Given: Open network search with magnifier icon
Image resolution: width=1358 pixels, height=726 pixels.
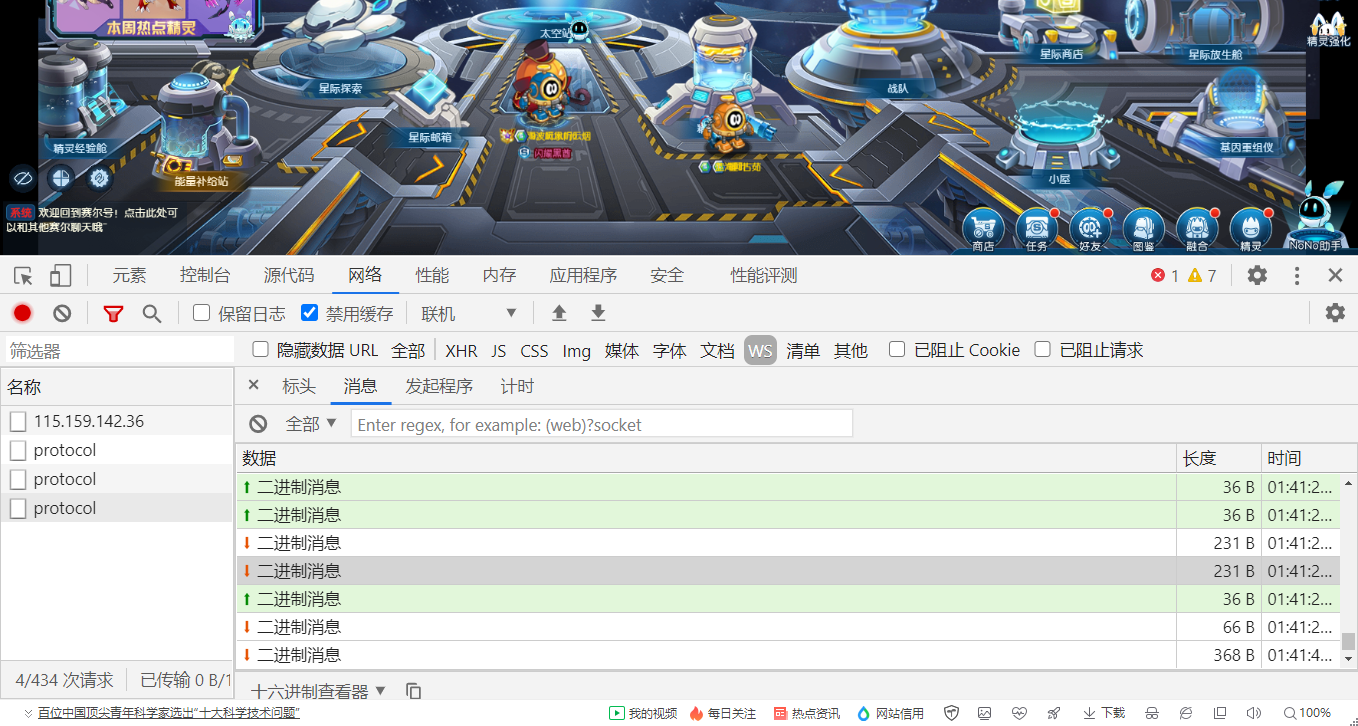Looking at the screenshot, I should [152, 313].
